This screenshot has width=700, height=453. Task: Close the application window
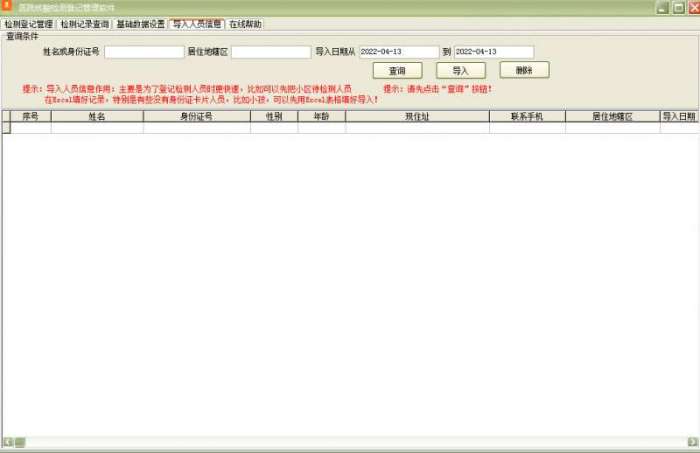point(694,8)
